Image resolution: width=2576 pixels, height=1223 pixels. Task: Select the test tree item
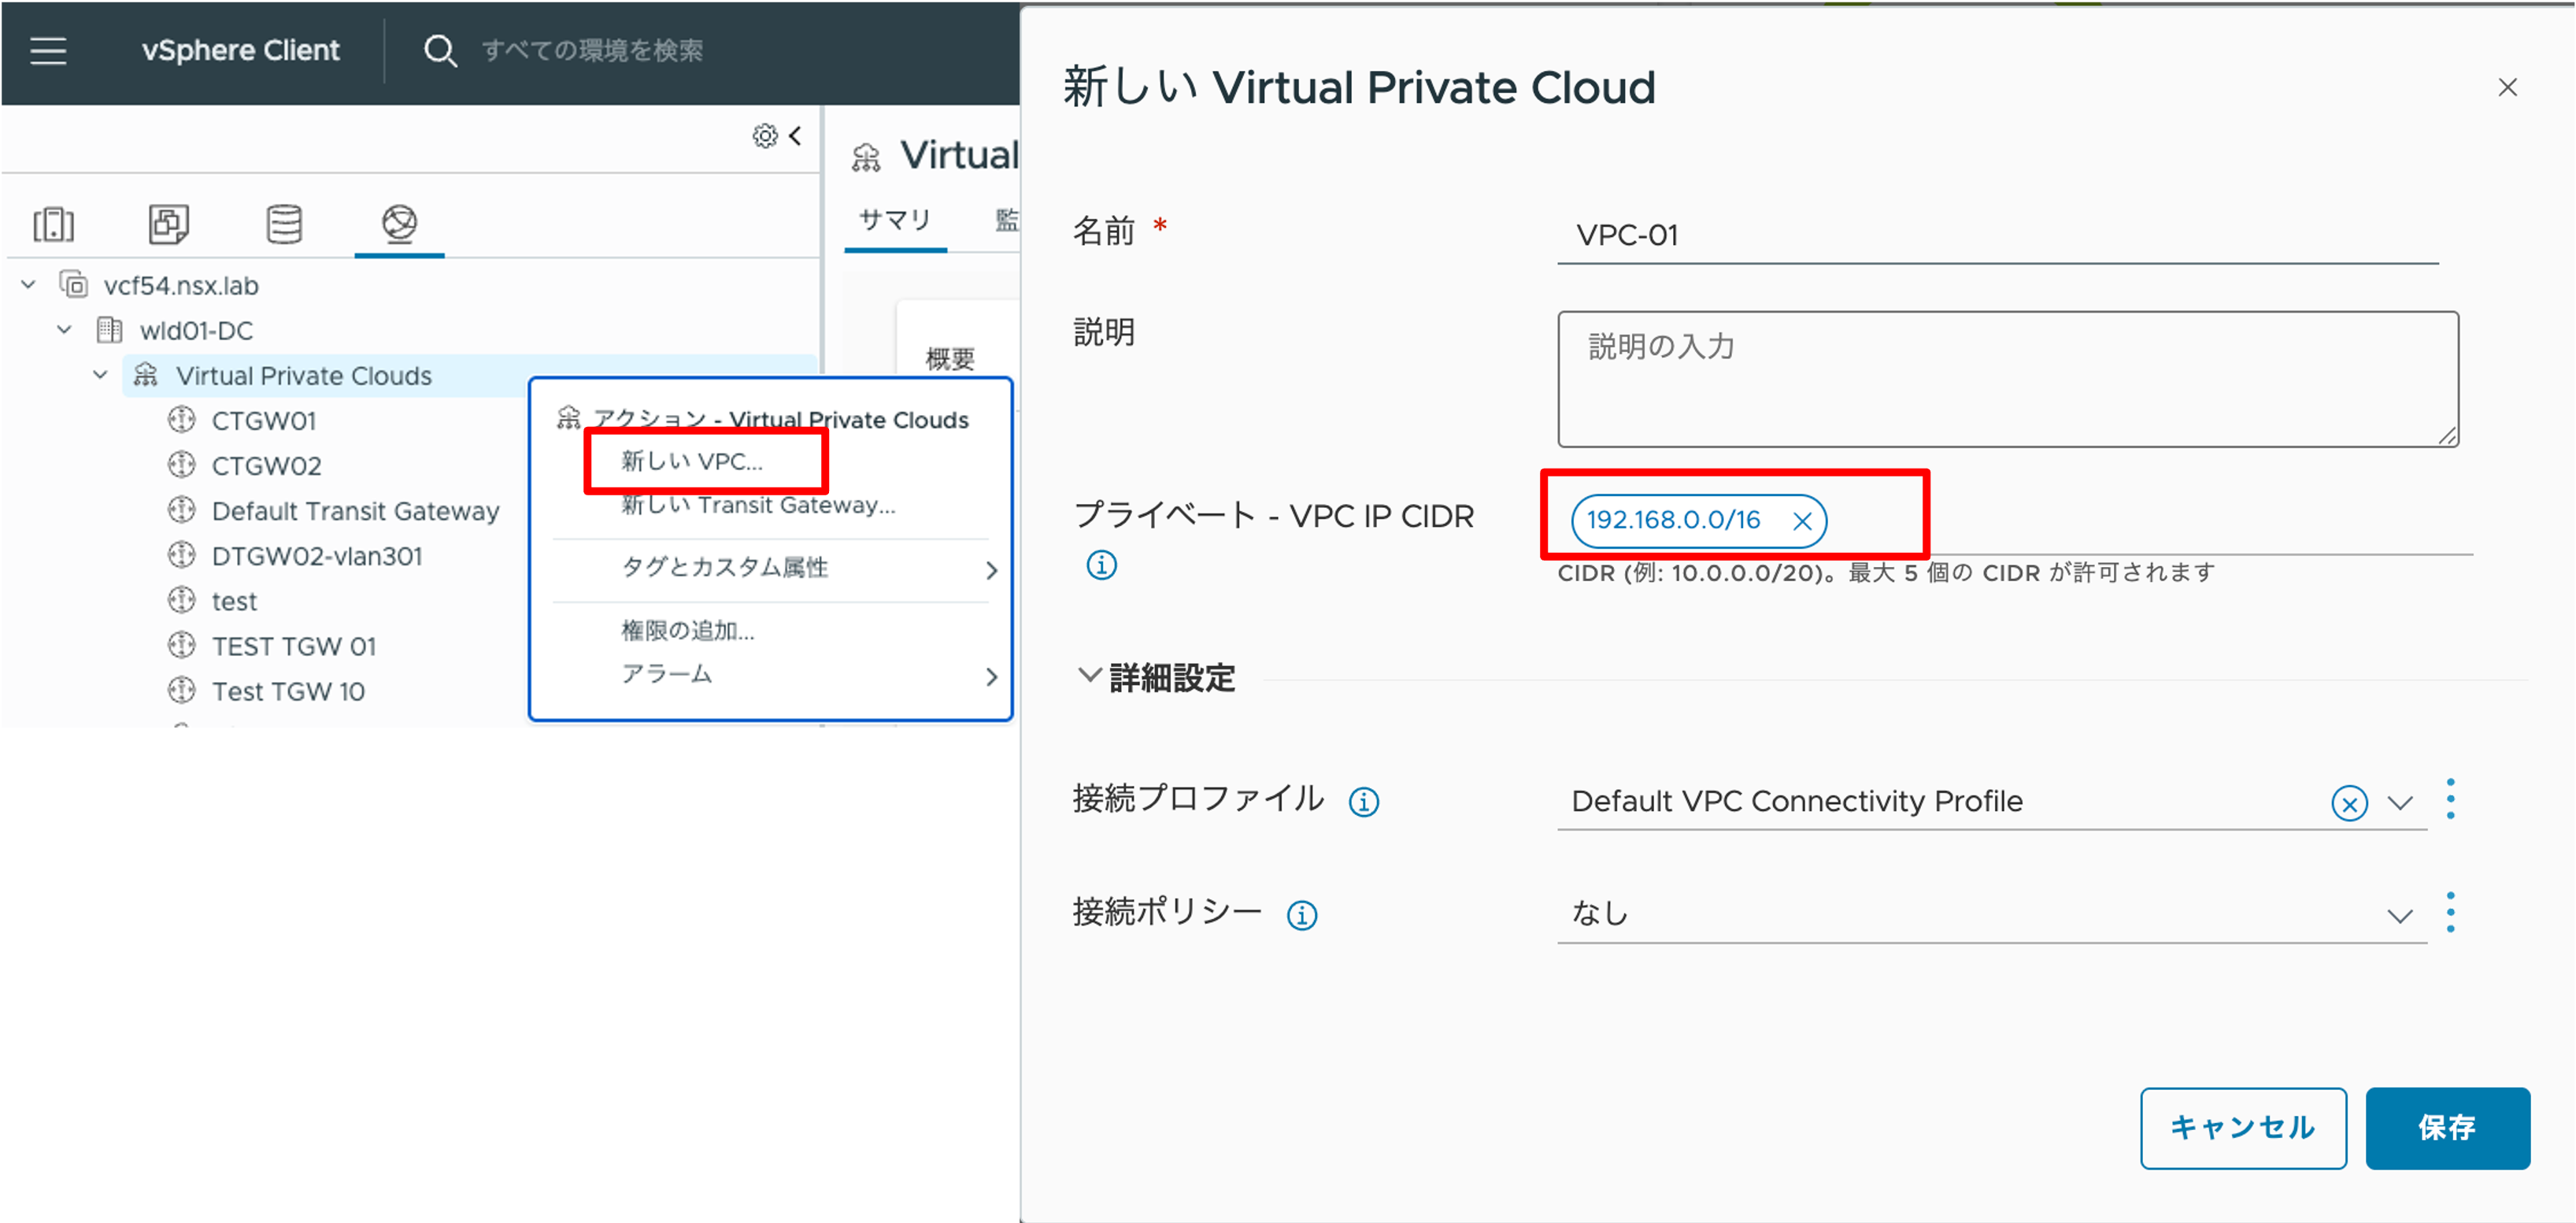coord(234,601)
